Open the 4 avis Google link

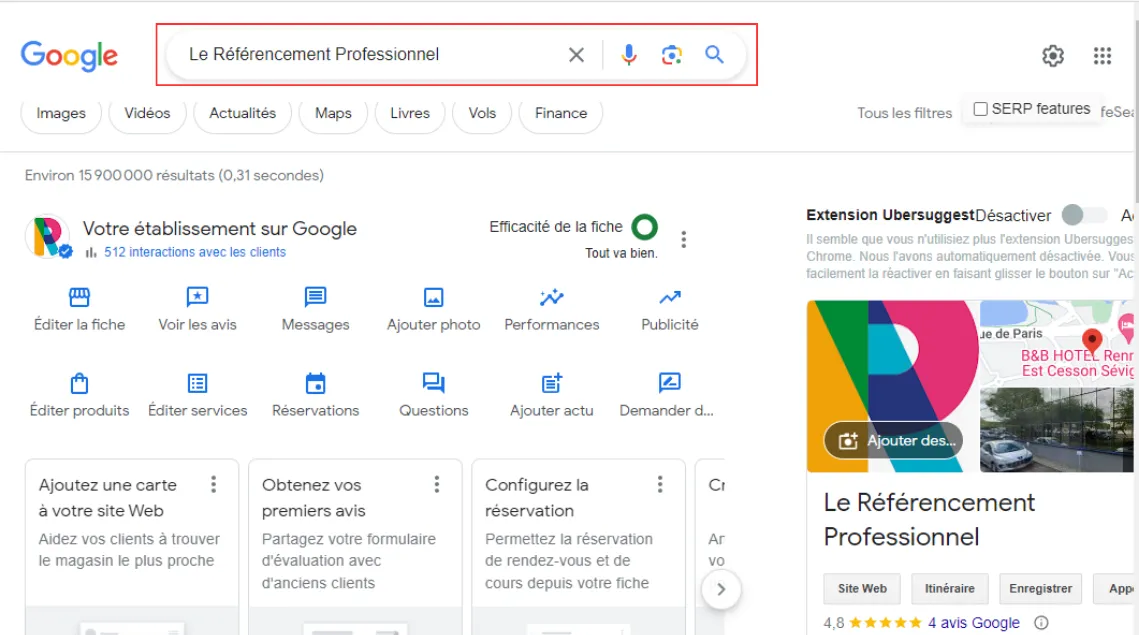(x=973, y=623)
